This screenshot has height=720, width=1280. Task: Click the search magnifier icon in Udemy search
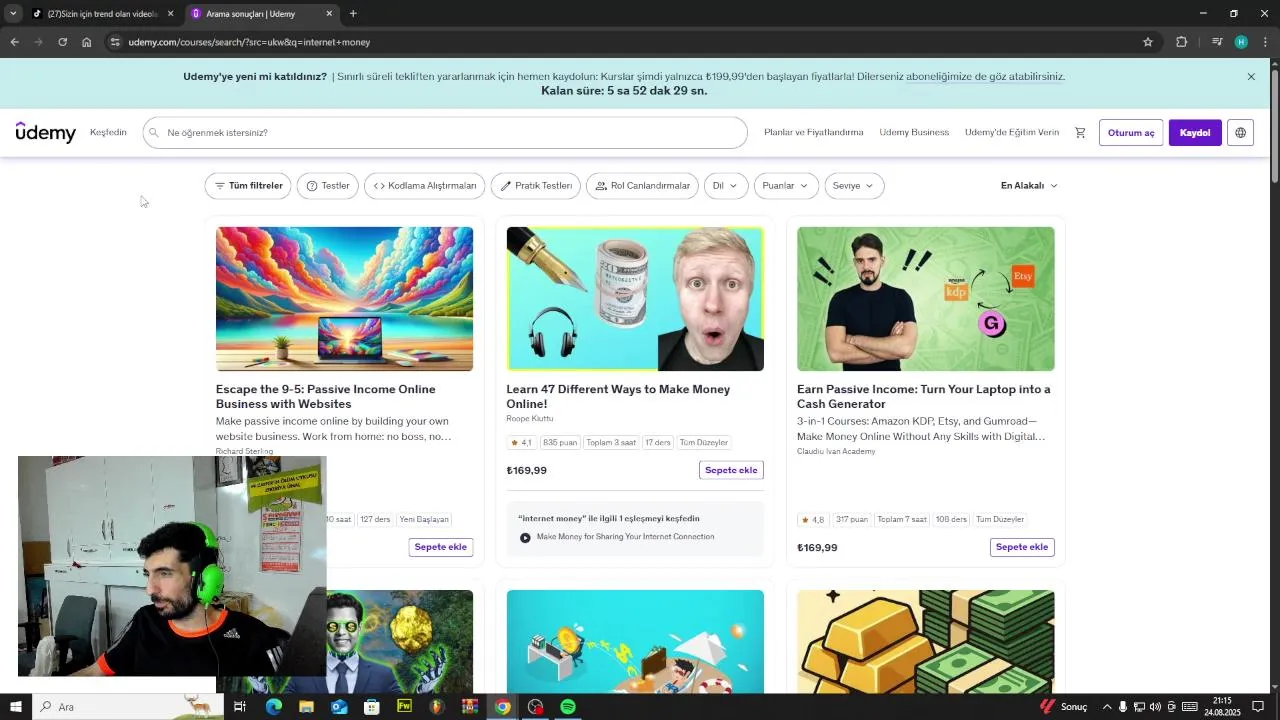coord(154,133)
